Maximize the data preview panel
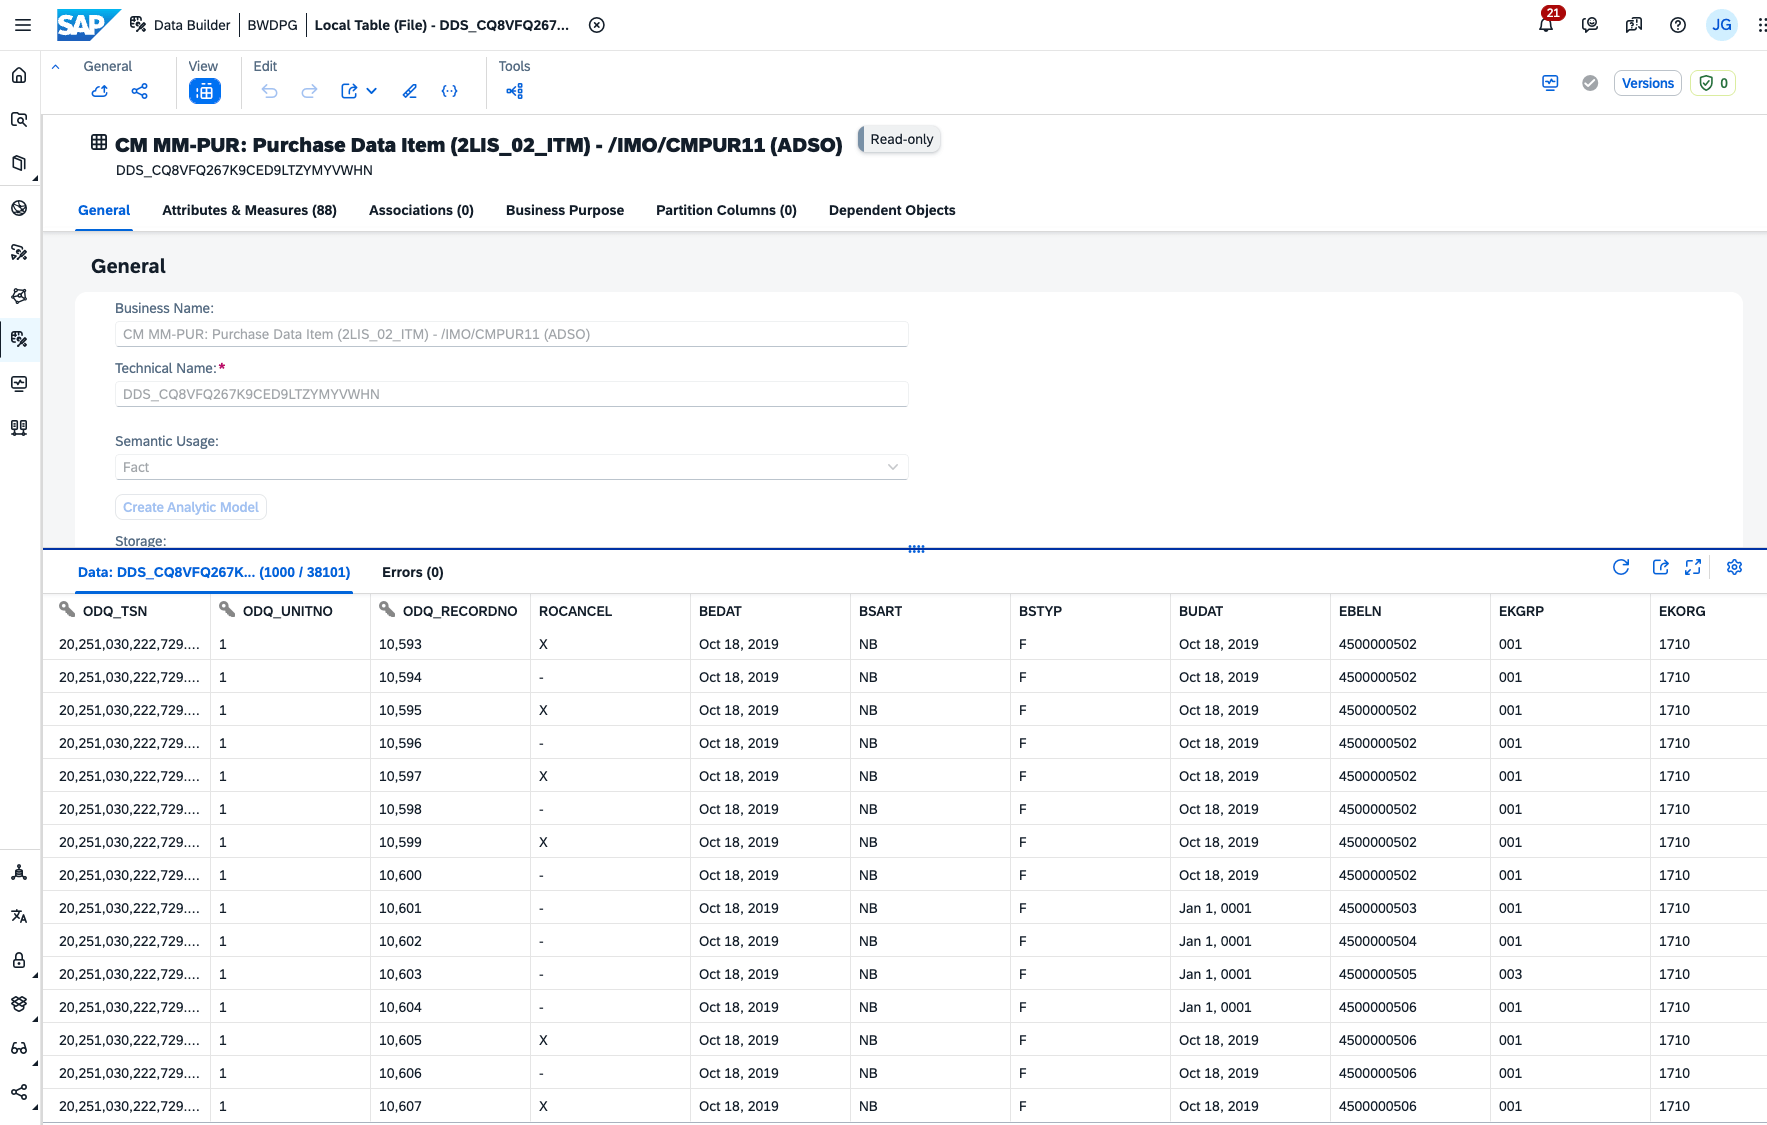Image resolution: width=1767 pixels, height=1125 pixels. pos(1693,567)
